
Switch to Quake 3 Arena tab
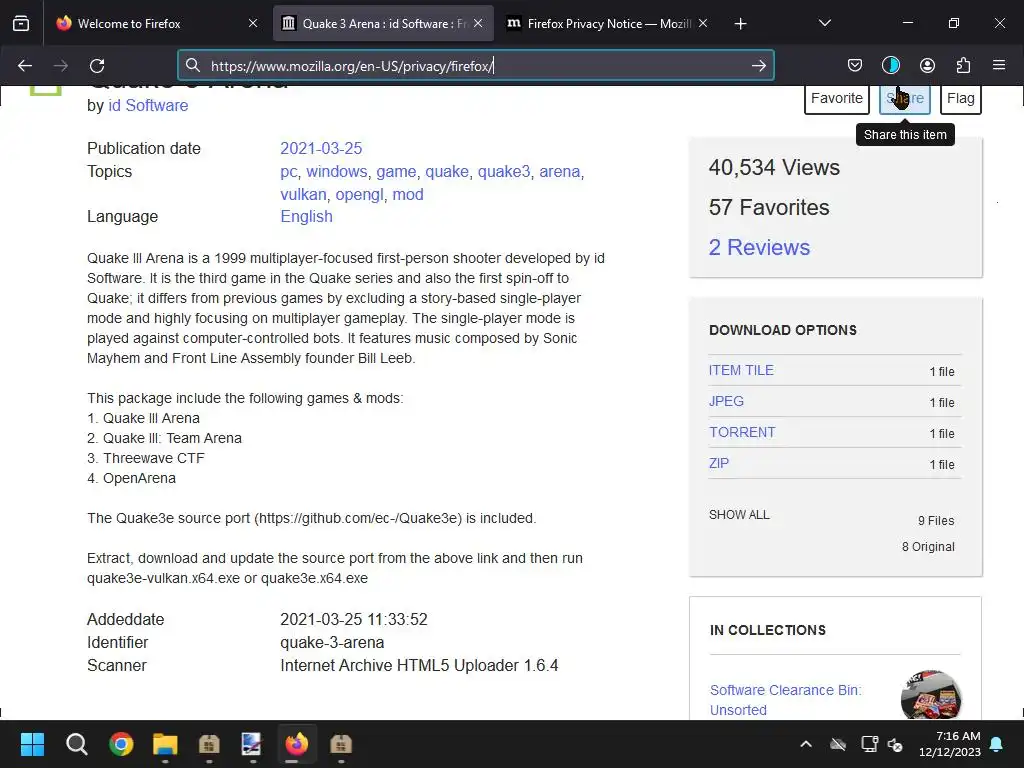(x=383, y=24)
